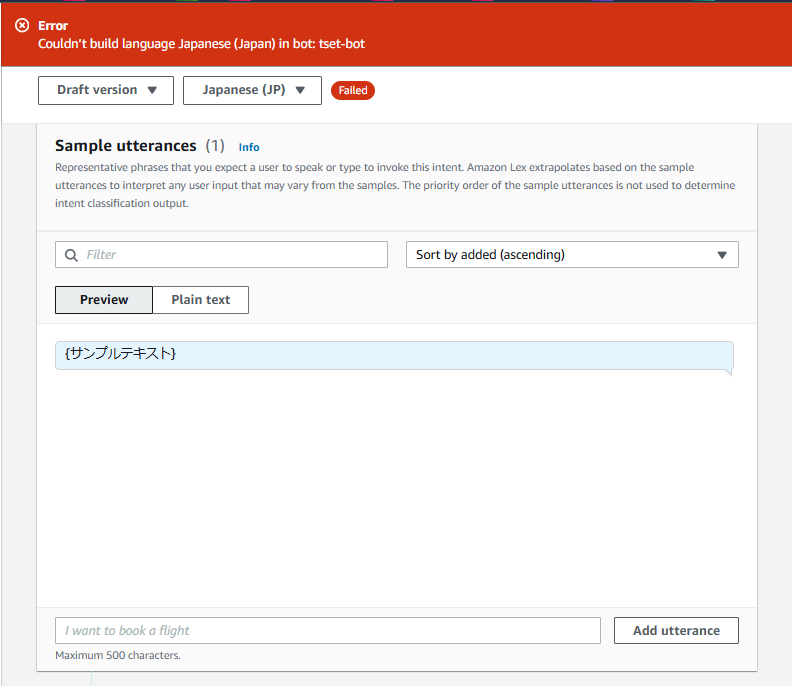
Task: Click the magnifier icon in Filter box
Action: click(71, 255)
